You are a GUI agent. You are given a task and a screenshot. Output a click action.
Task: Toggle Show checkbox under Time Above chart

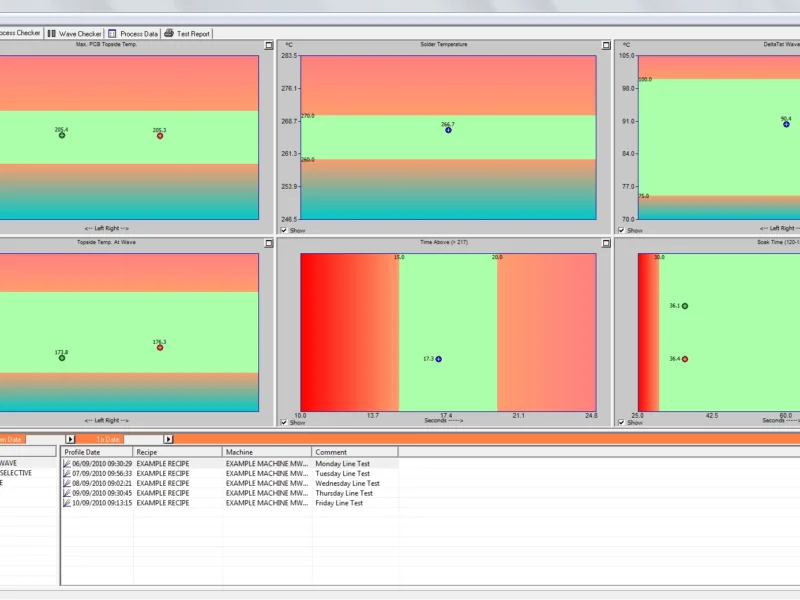click(x=285, y=423)
